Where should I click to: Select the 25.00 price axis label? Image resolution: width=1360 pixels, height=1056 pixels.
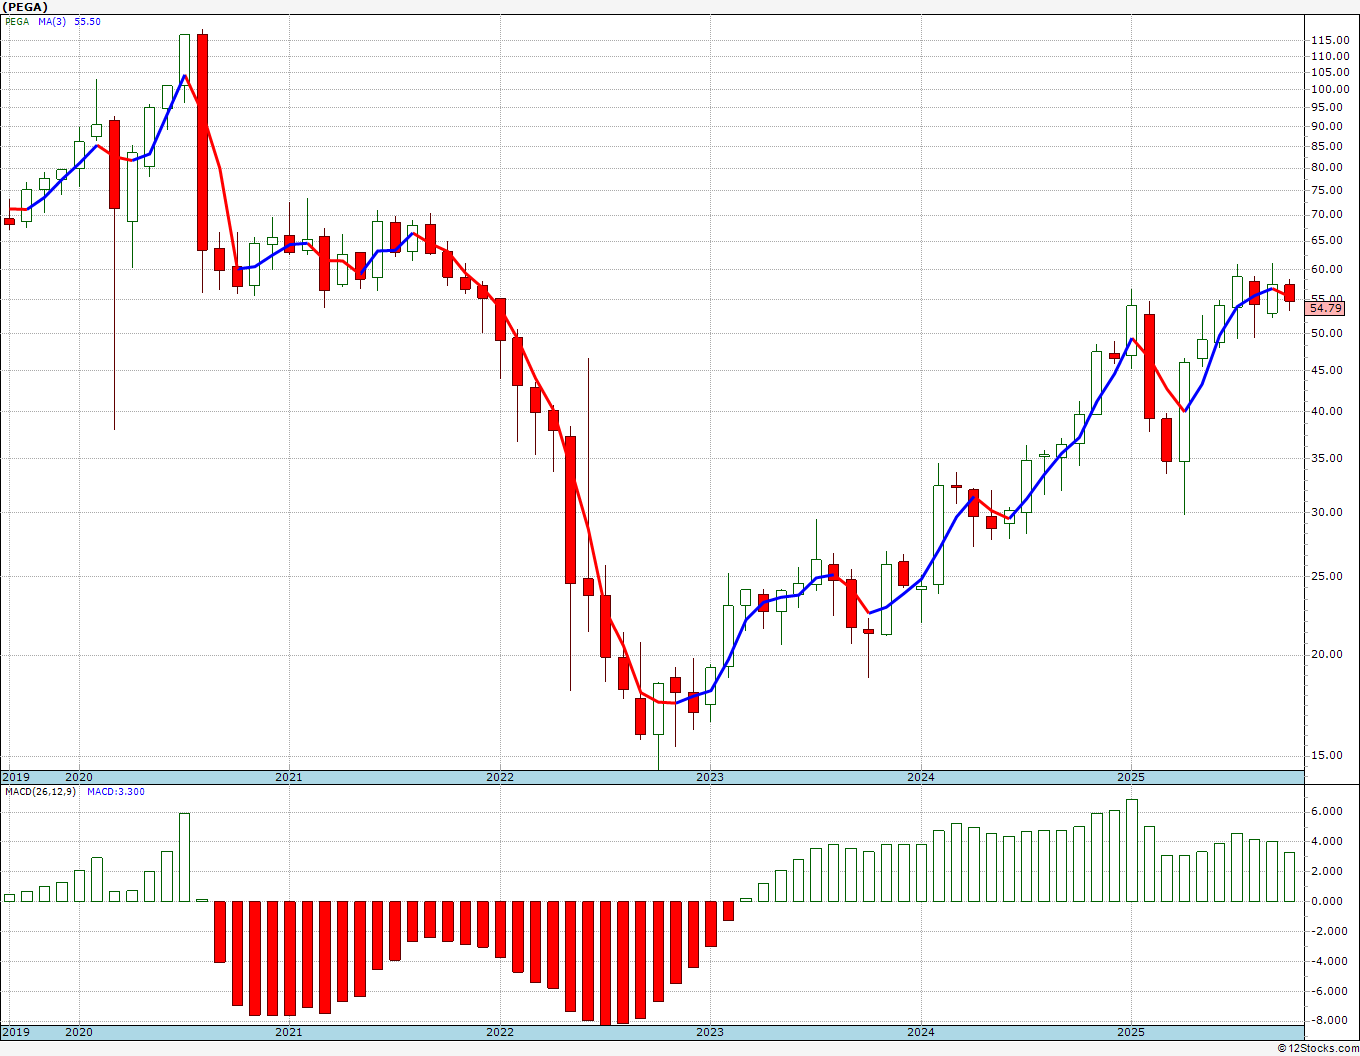pos(1328,576)
